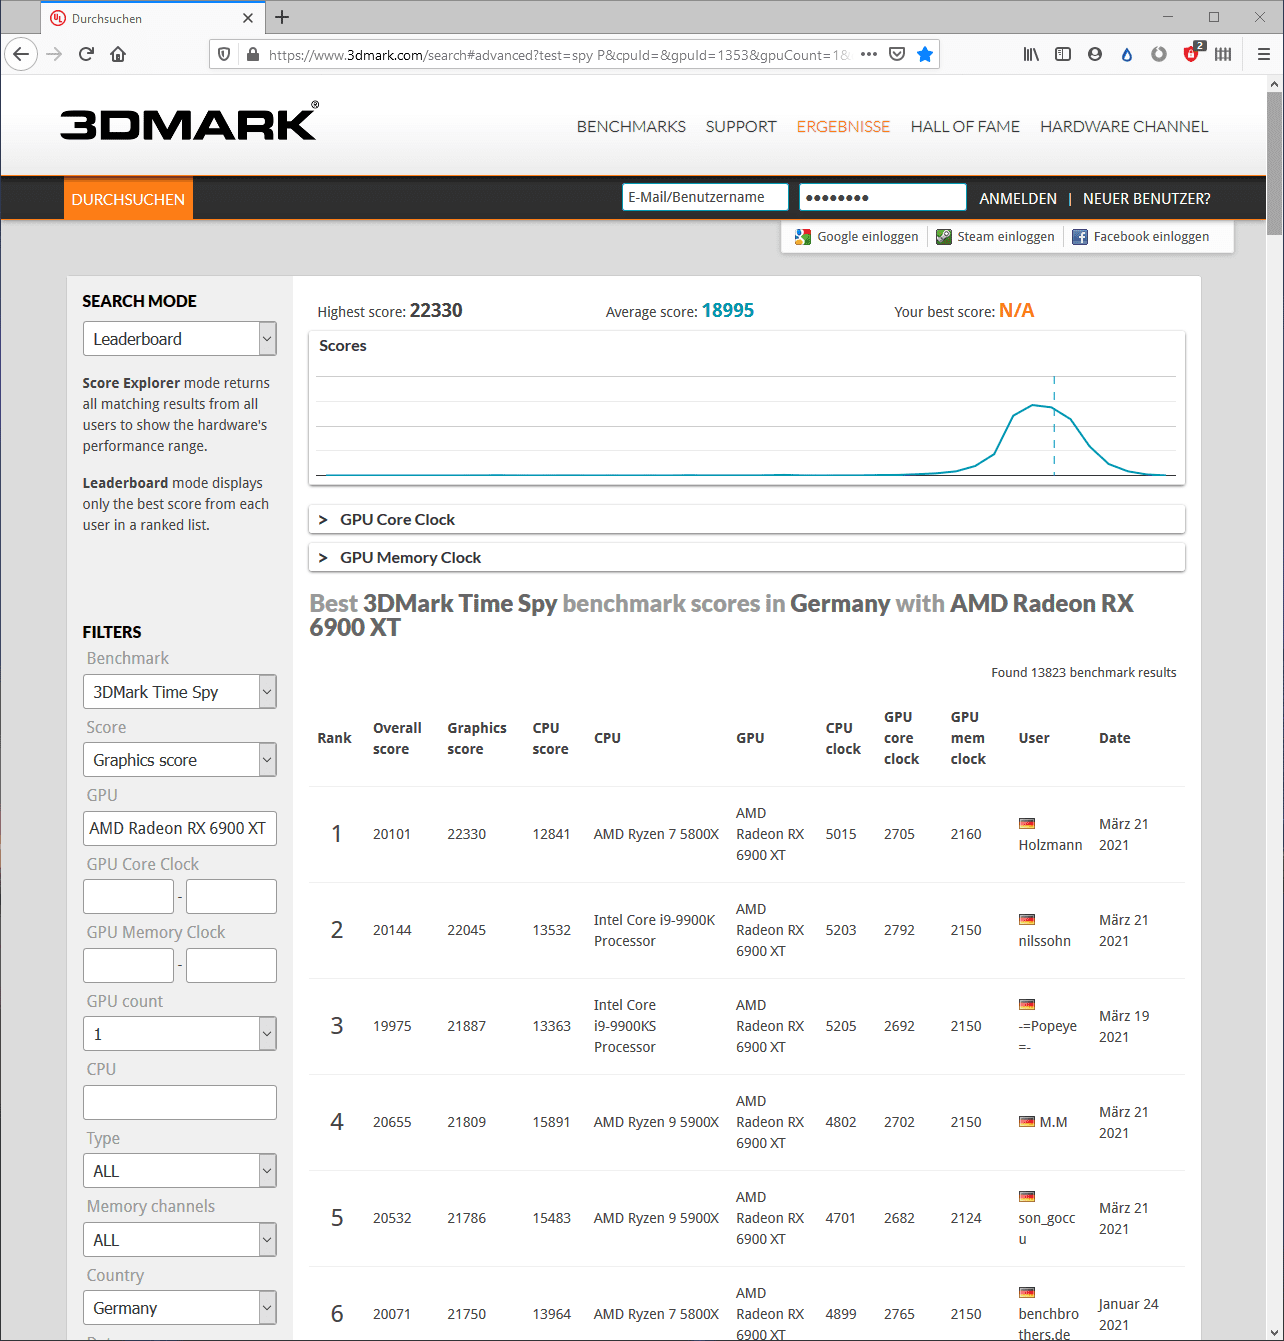
Task: Open HALL OF FAME page
Action: (x=965, y=127)
